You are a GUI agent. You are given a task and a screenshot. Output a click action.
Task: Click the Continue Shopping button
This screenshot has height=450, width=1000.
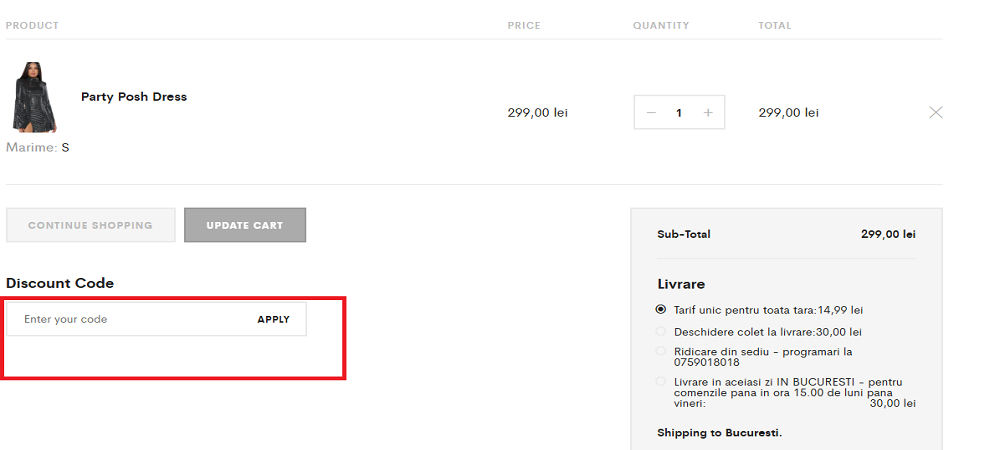[90, 225]
